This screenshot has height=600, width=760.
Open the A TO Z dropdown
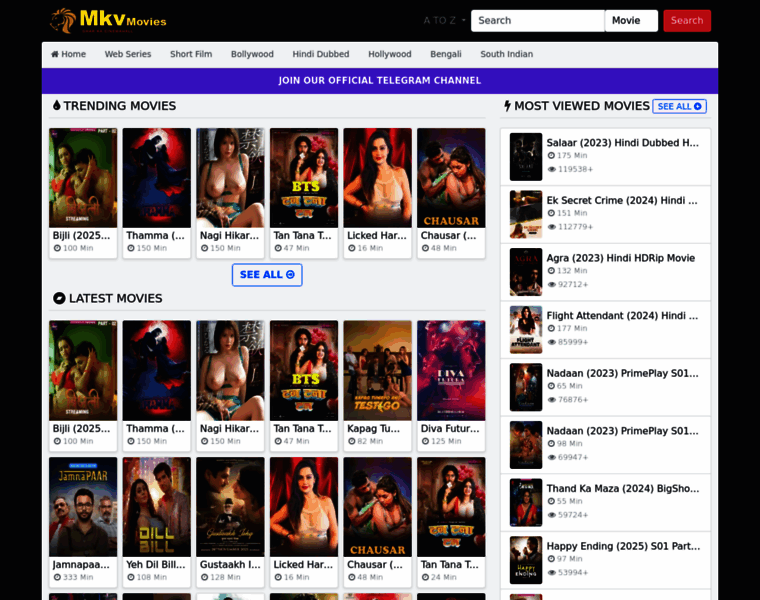tap(444, 20)
